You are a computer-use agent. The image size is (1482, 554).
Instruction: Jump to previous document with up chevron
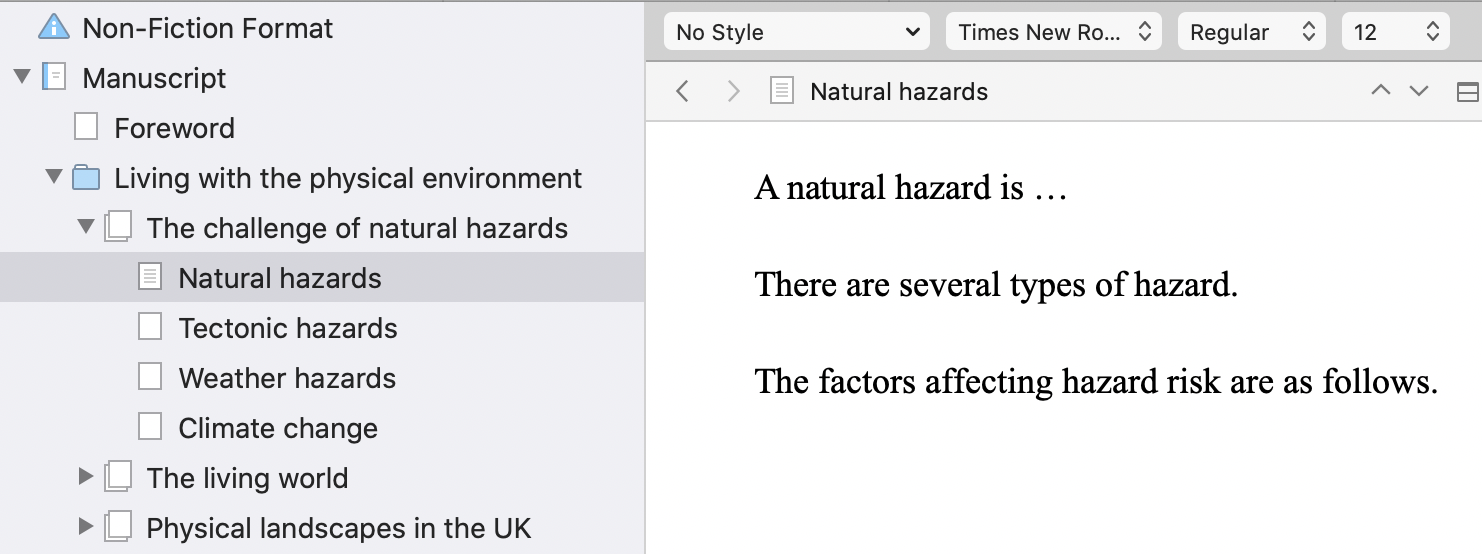coord(1381,91)
